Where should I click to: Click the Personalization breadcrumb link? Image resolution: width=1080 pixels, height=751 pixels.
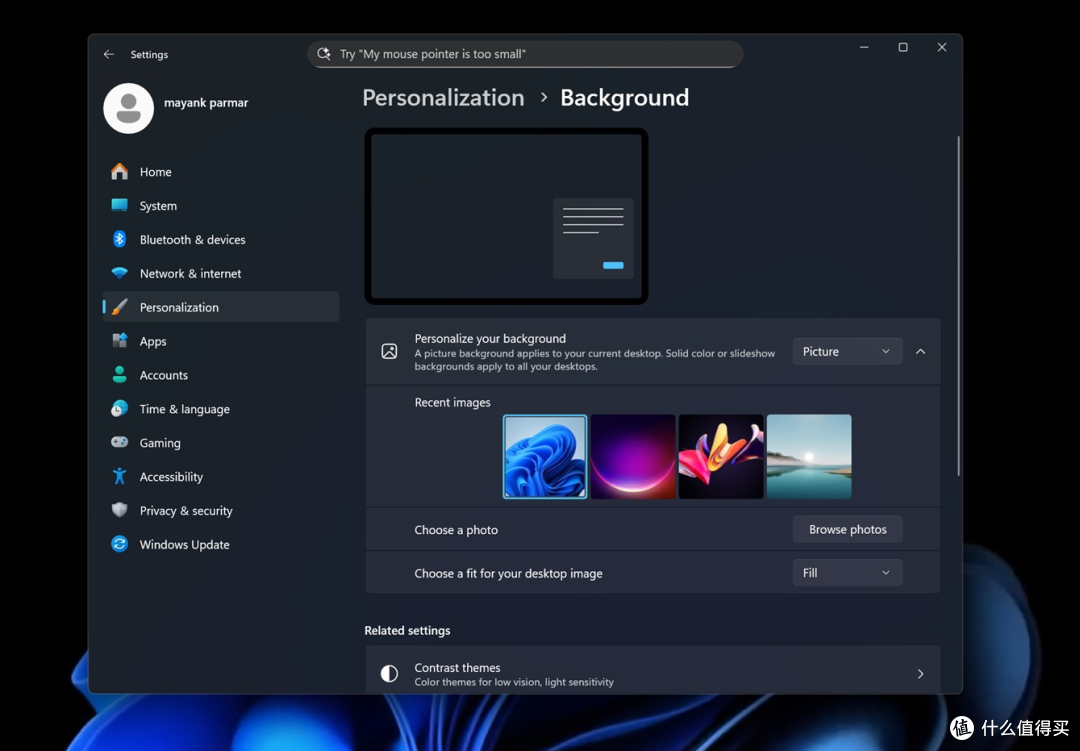pos(443,98)
